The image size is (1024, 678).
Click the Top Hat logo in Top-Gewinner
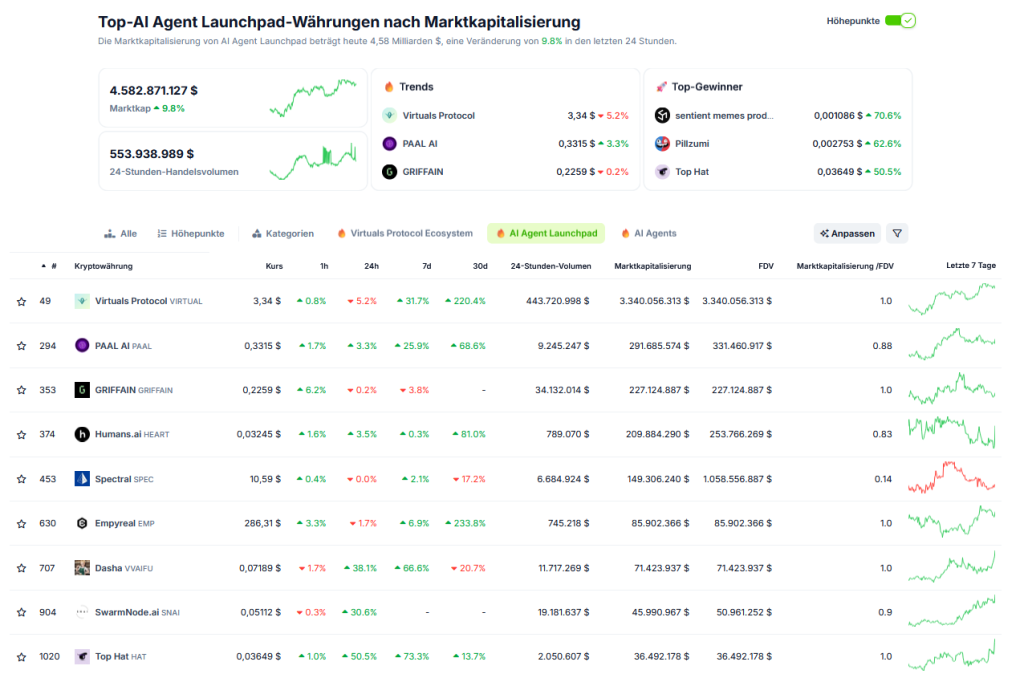662,172
